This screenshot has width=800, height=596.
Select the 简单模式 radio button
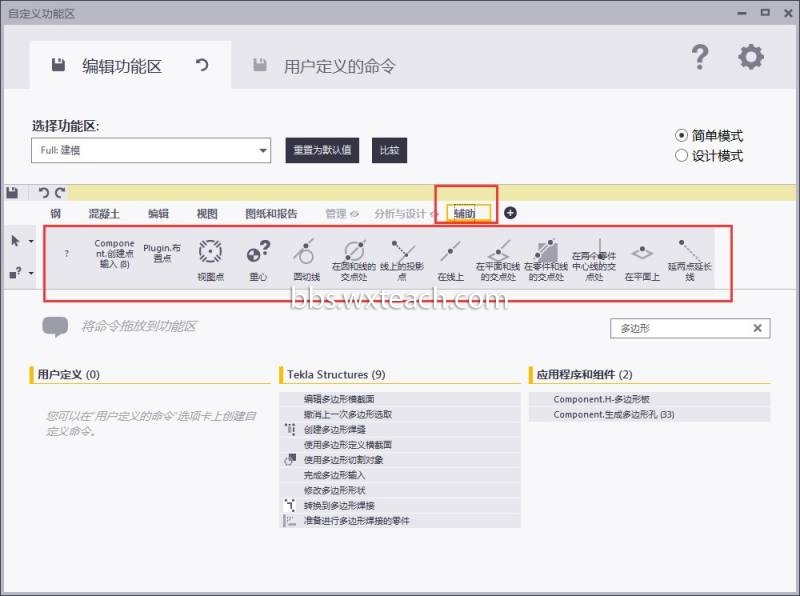click(681, 136)
